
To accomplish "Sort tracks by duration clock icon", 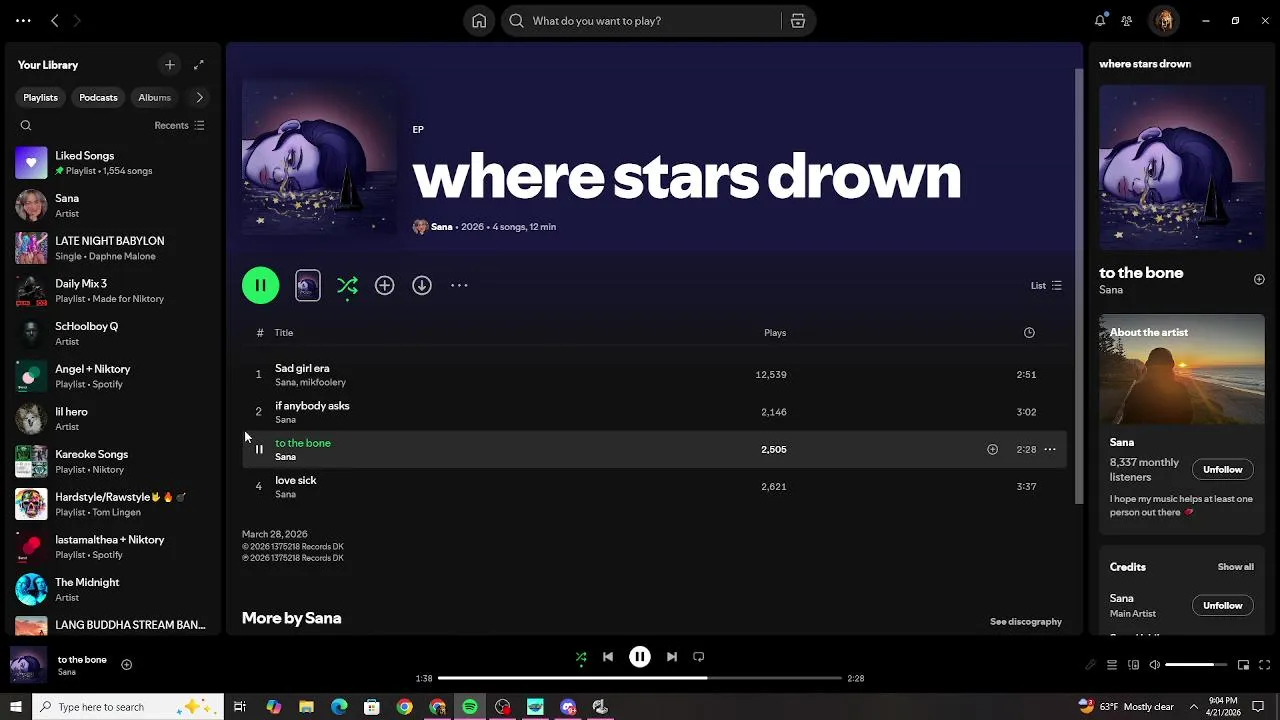I will (x=1029, y=333).
